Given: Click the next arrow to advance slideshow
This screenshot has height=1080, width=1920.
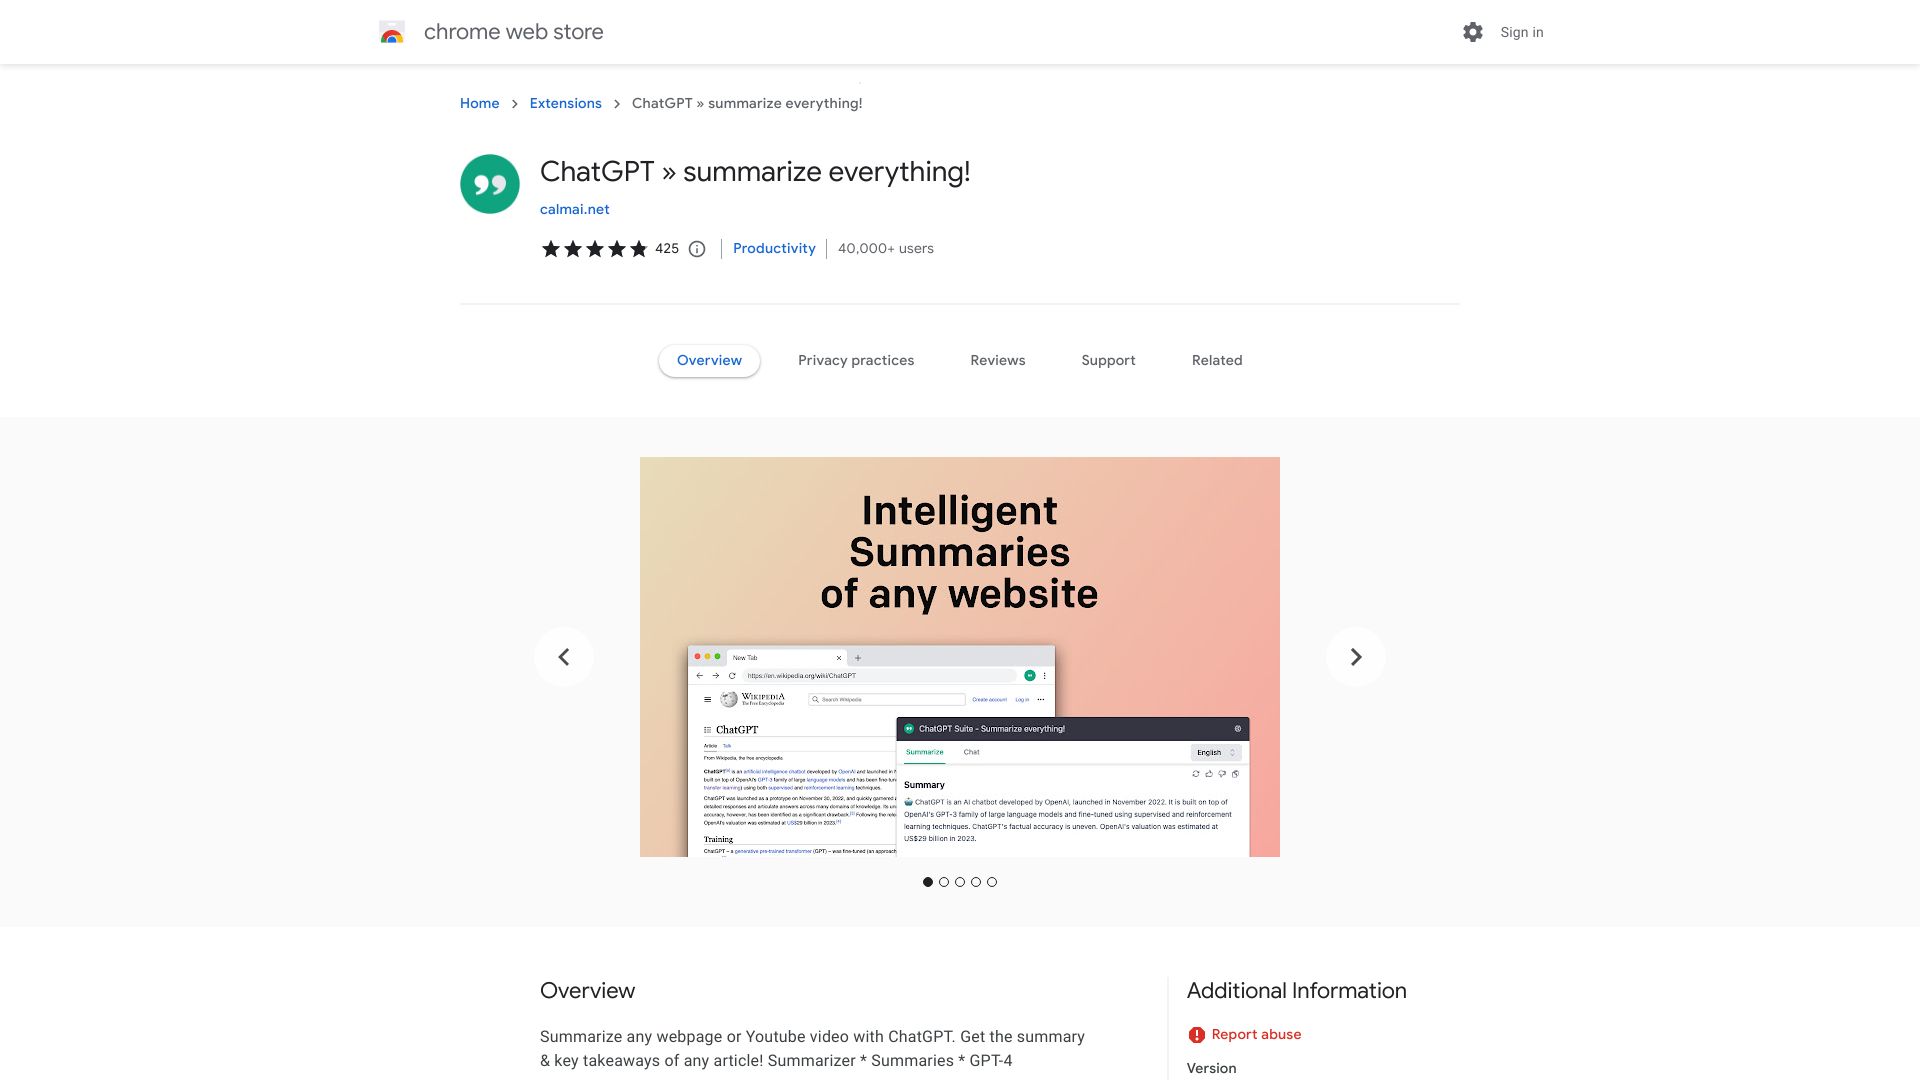Looking at the screenshot, I should click(x=1356, y=657).
